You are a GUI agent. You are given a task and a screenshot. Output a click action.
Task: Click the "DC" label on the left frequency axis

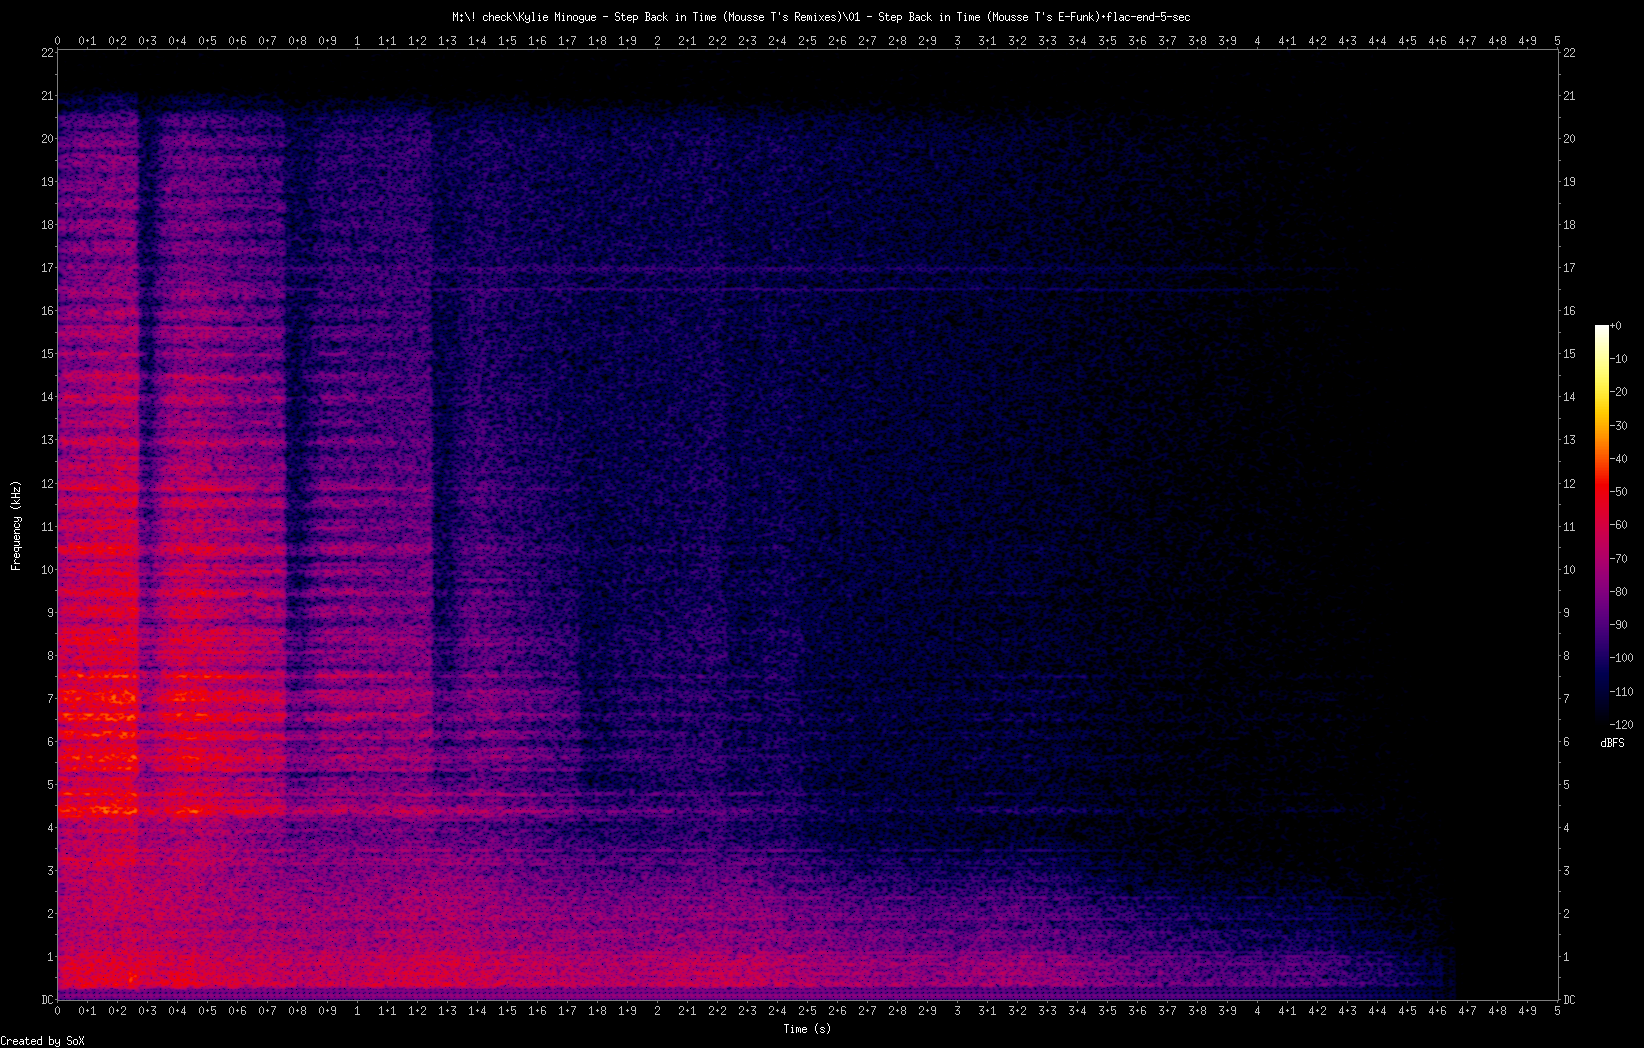point(47,1000)
